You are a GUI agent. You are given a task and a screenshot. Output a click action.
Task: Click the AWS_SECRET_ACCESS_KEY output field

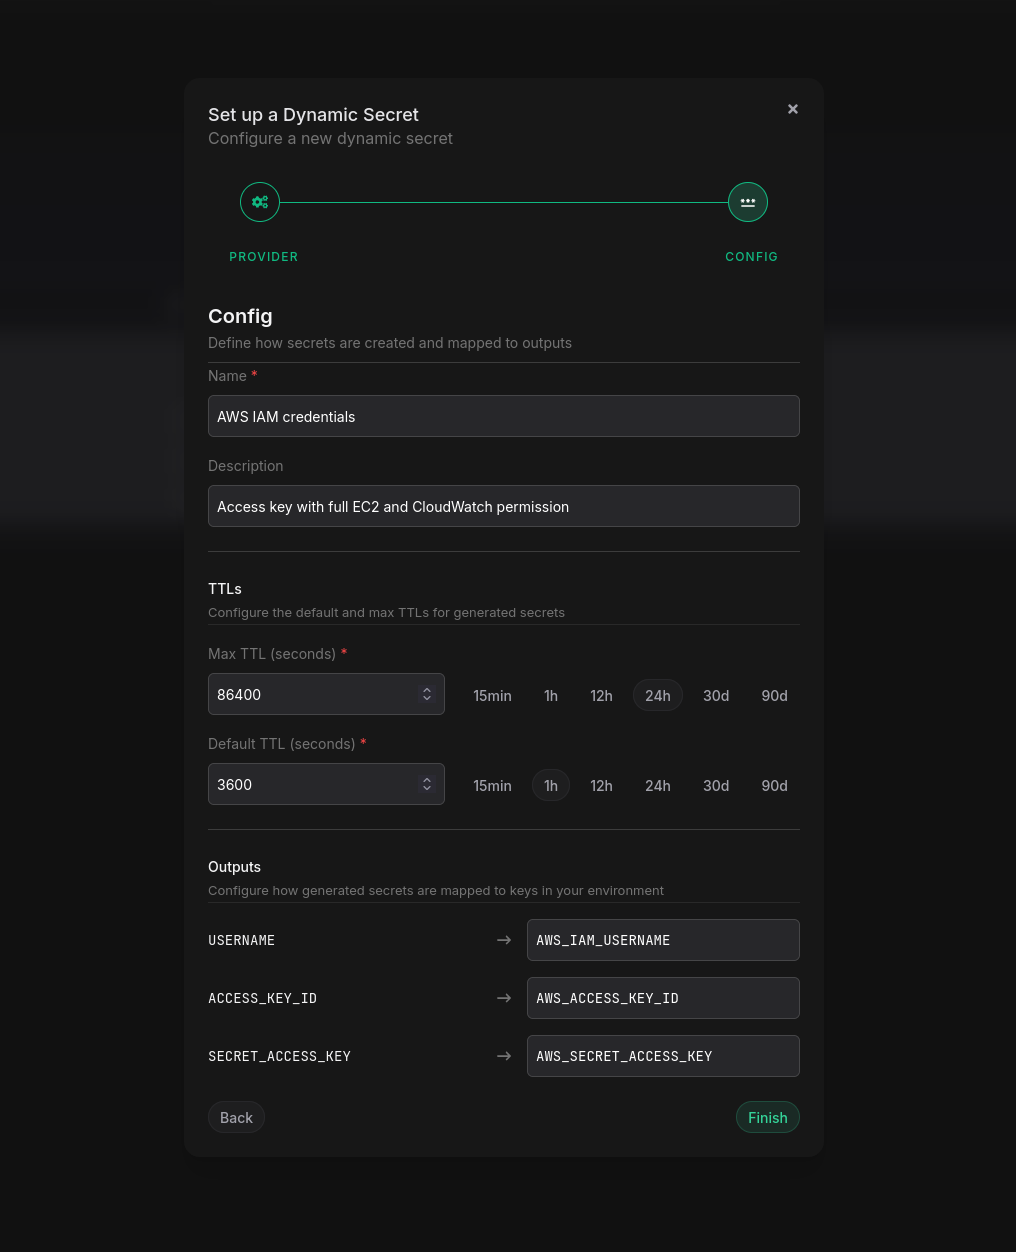[x=663, y=1056]
